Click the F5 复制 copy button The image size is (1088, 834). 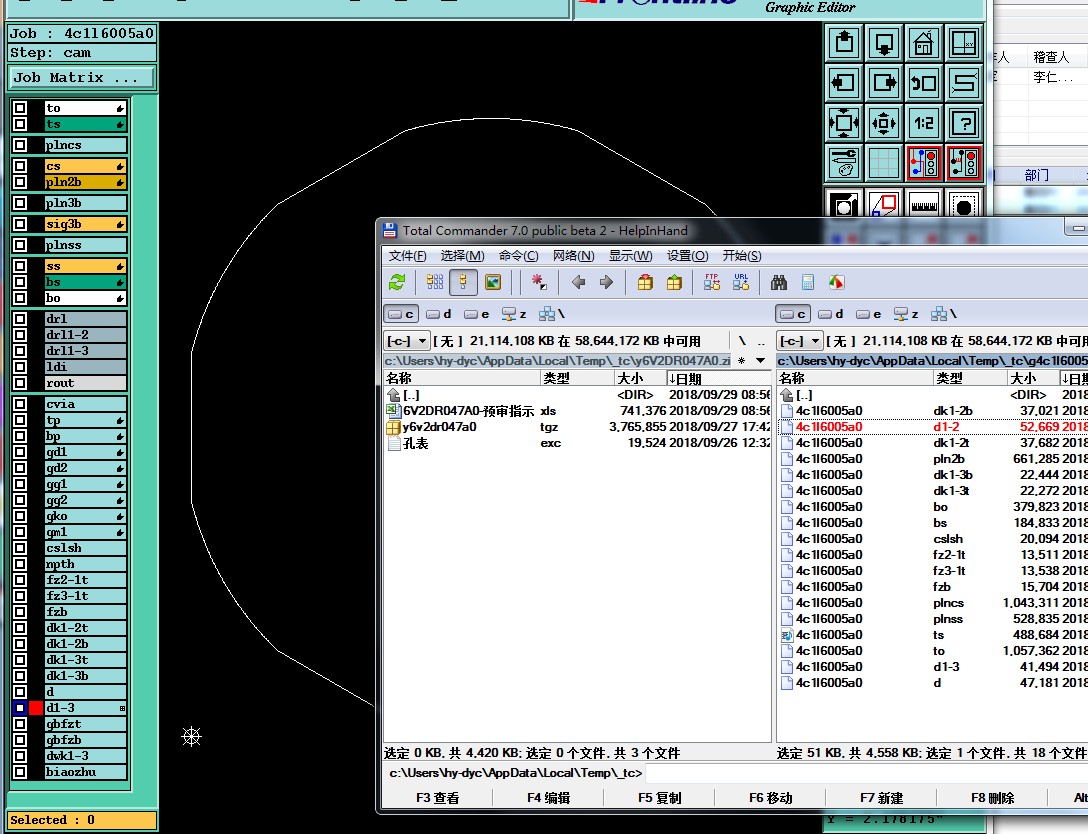(659, 797)
